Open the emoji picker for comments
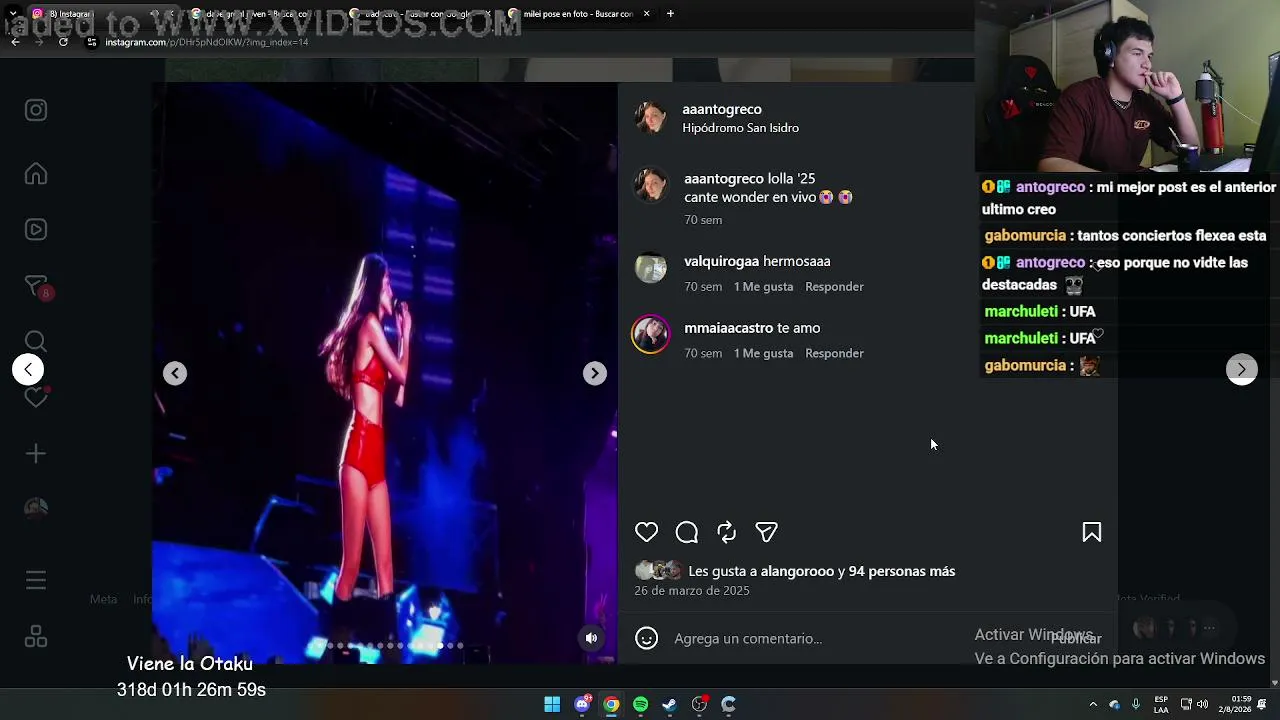The width and height of the screenshot is (1280, 720). click(x=647, y=638)
